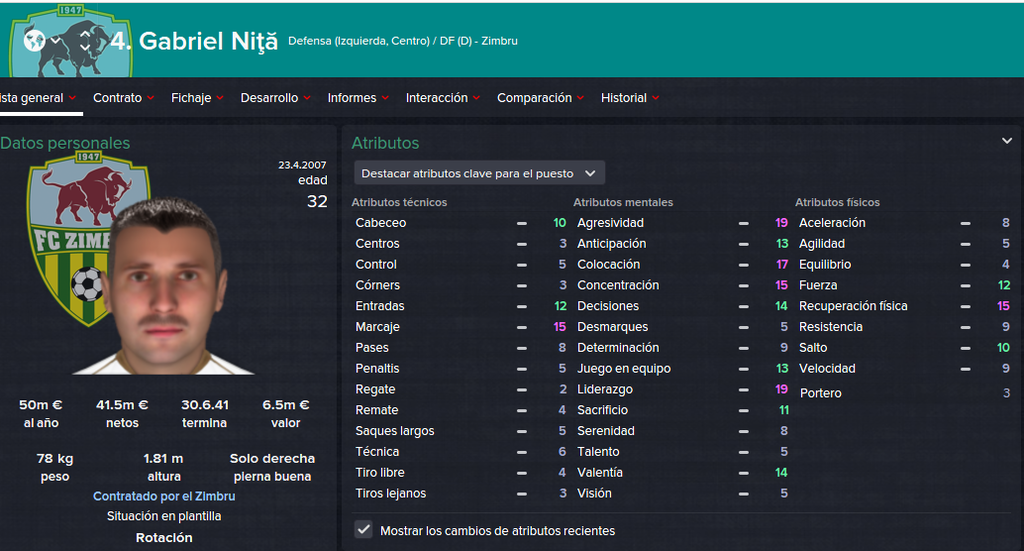Collapse the Atributos panel chevron
1024x551 pixels.
(1006, 141)
